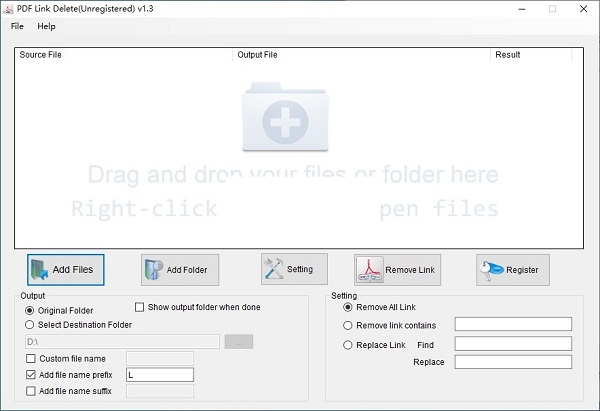
Task: Click the Find text field
Action: point(513,344)
